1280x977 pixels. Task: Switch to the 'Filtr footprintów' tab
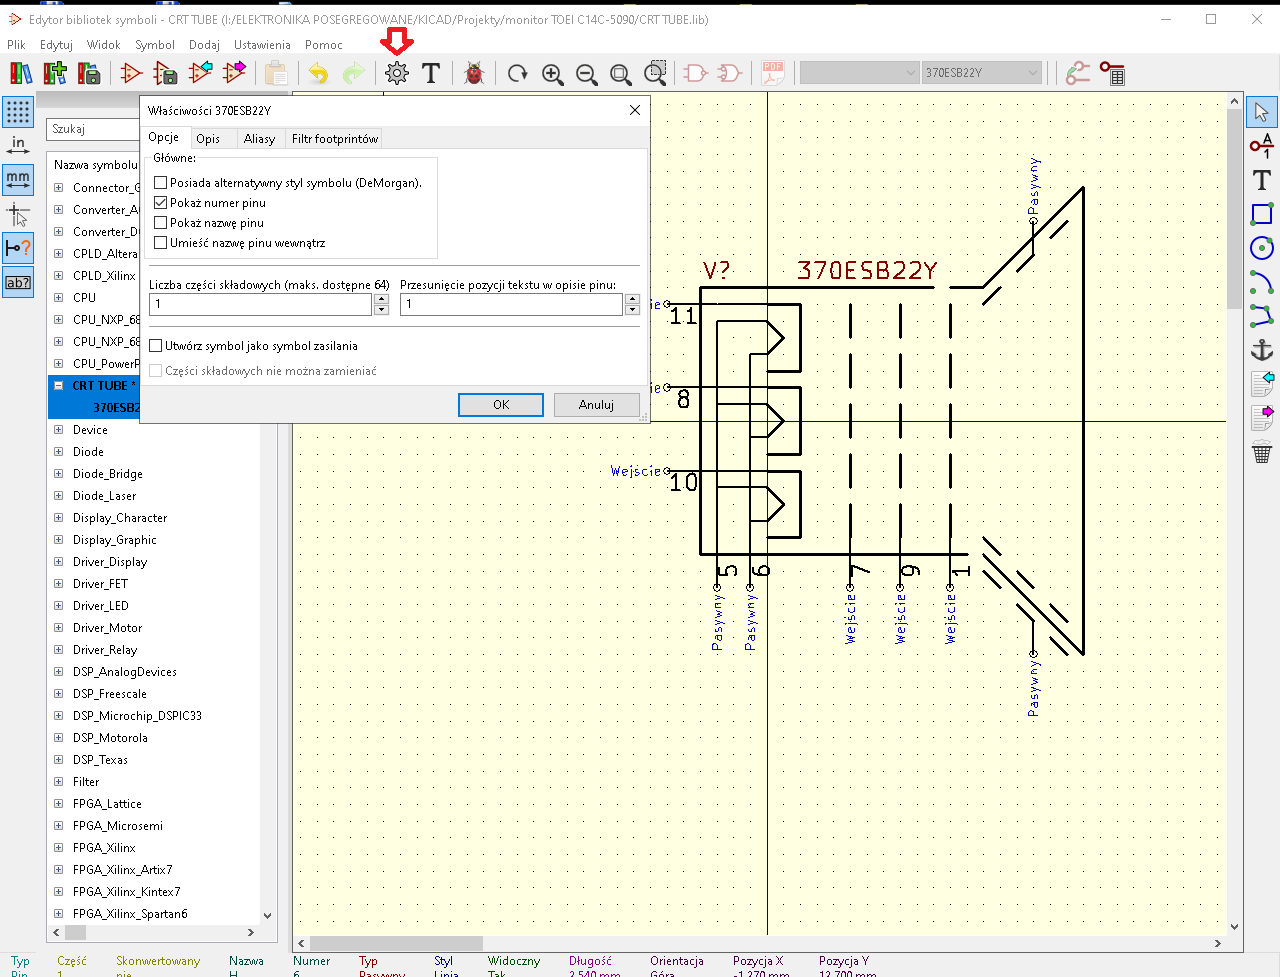(334, 139)
